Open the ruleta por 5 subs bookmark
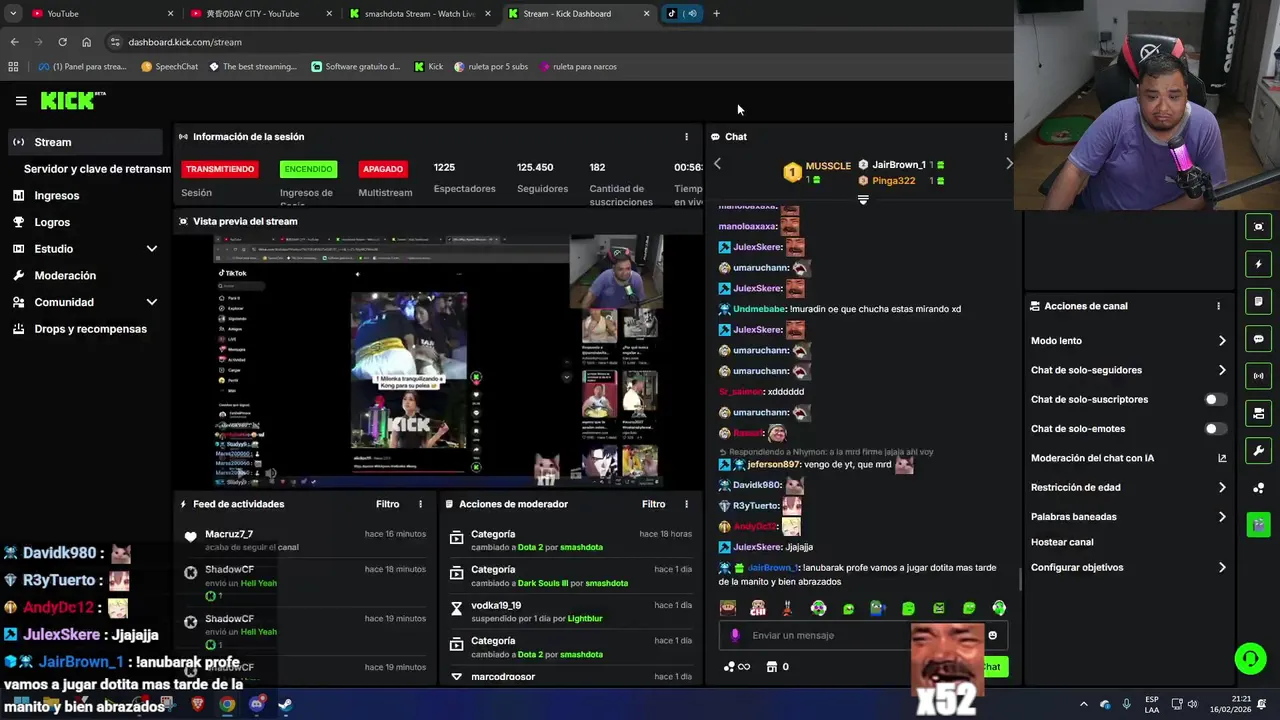Image resolution: width=1280 pixels, height=720 pixels. pyautogui.click(x=491, y=67)
